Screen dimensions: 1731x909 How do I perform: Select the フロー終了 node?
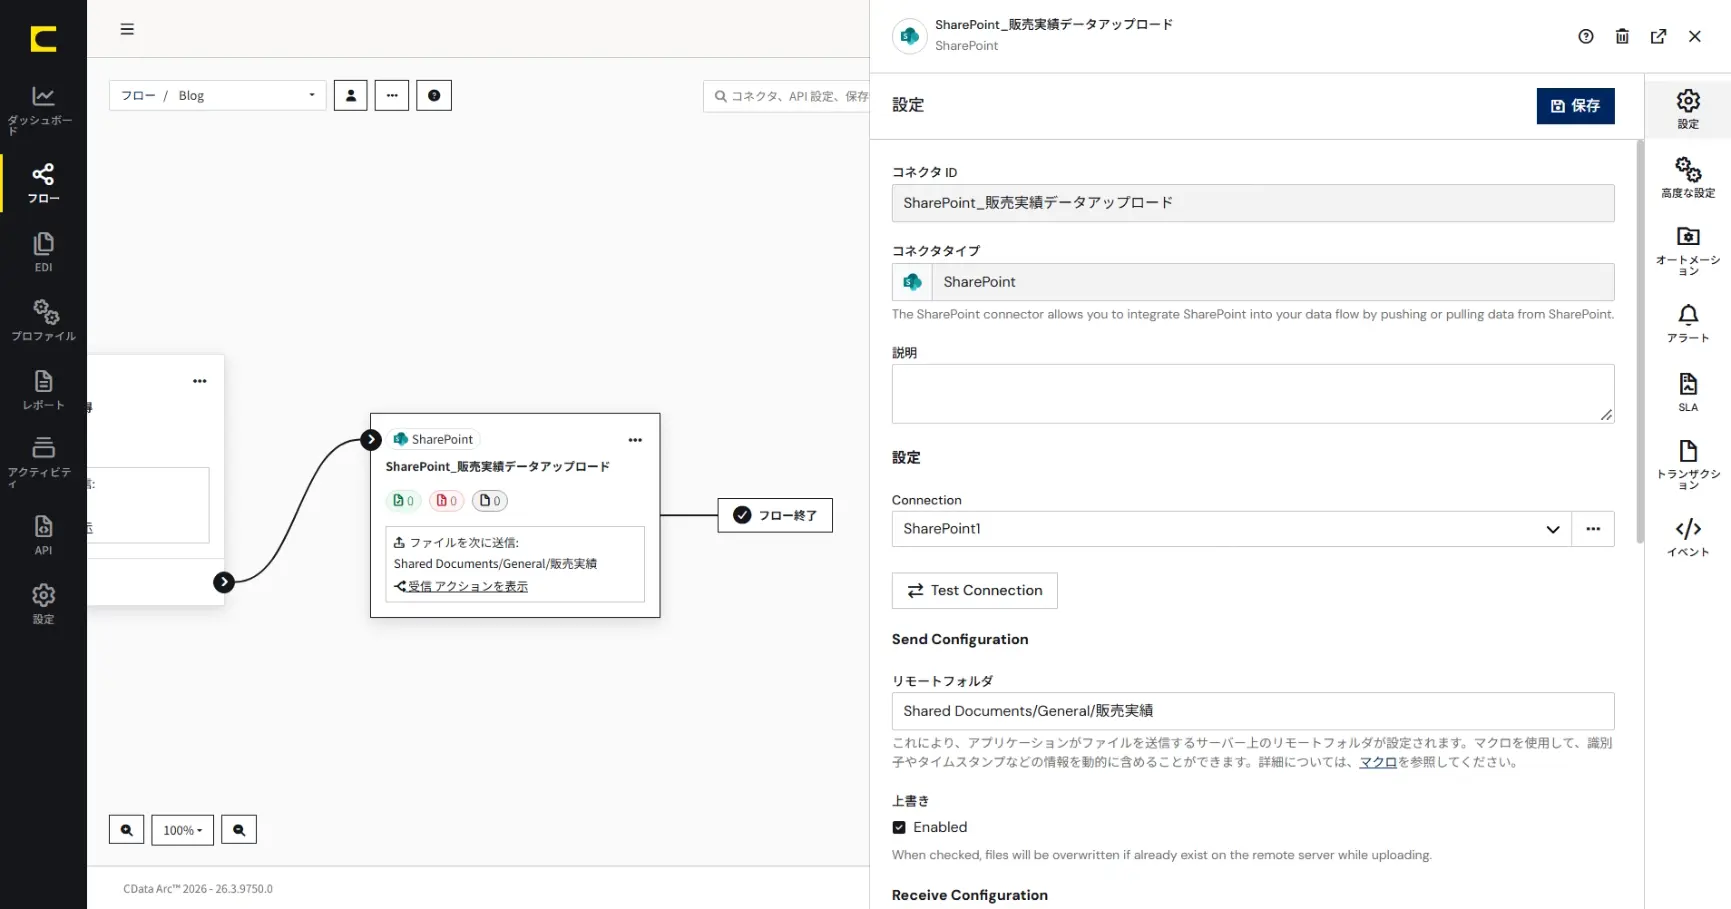pyautogui.click(x=775, y=515)
